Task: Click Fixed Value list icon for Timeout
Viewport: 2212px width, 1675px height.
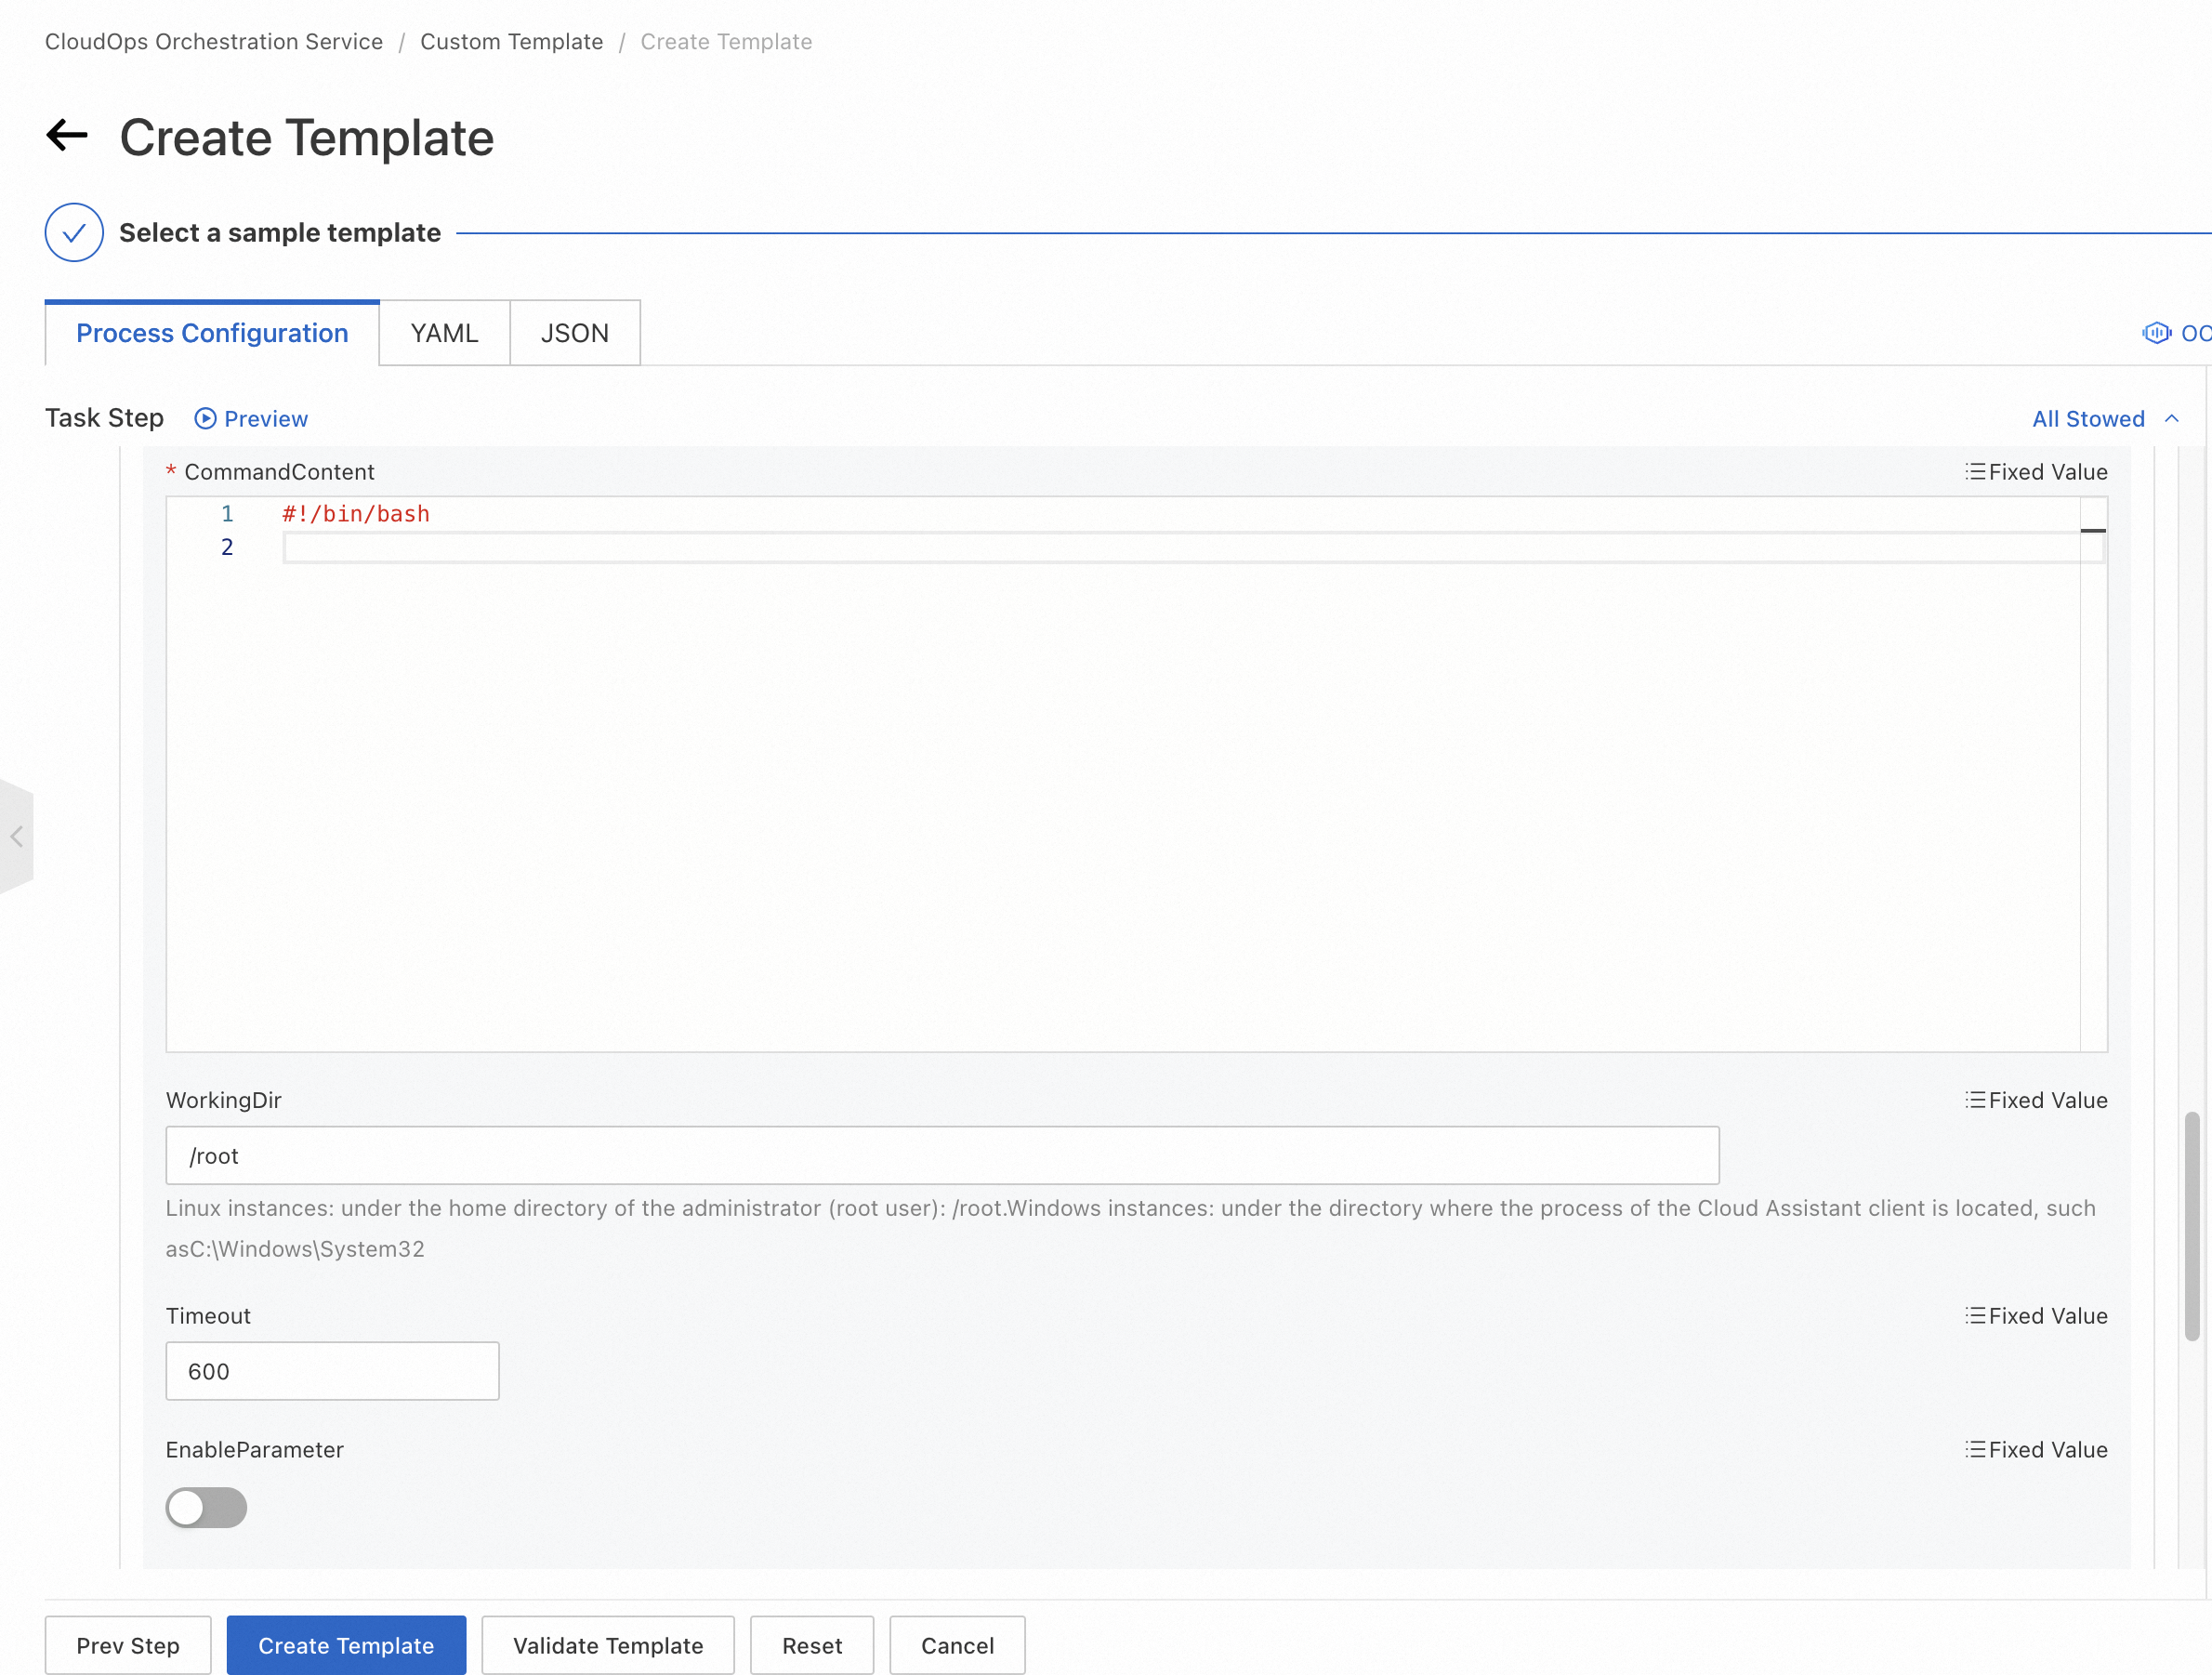Action: tap(1975, 1316)
